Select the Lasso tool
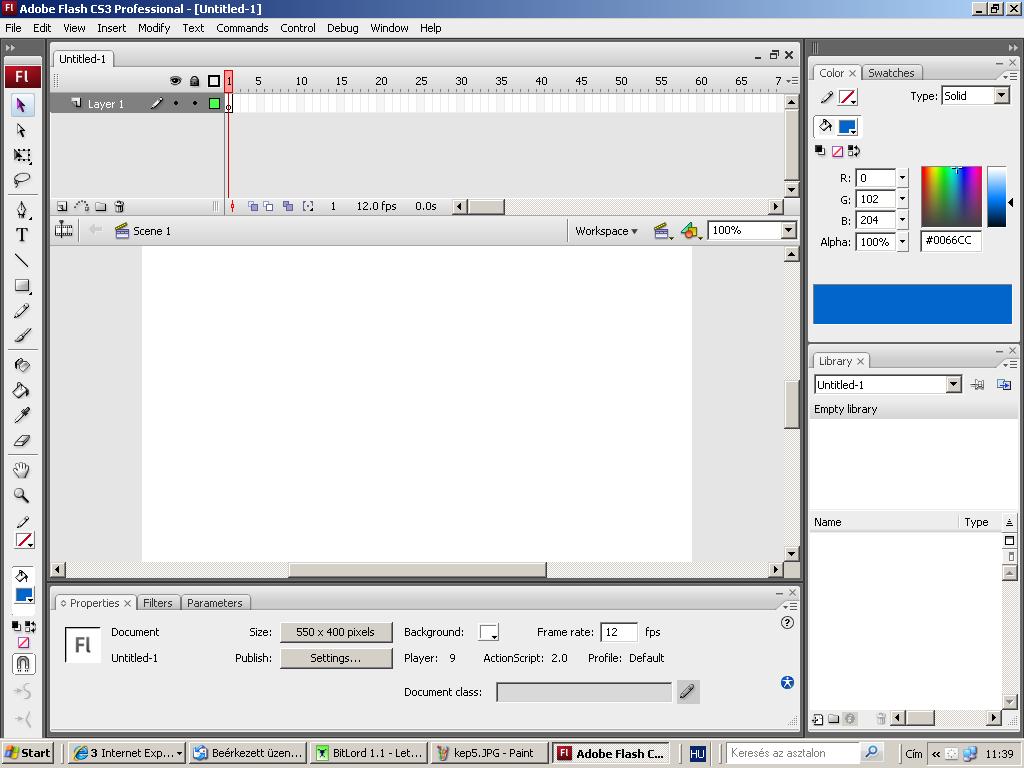This screenshot has width=1024, height=768. click(22, 180)
